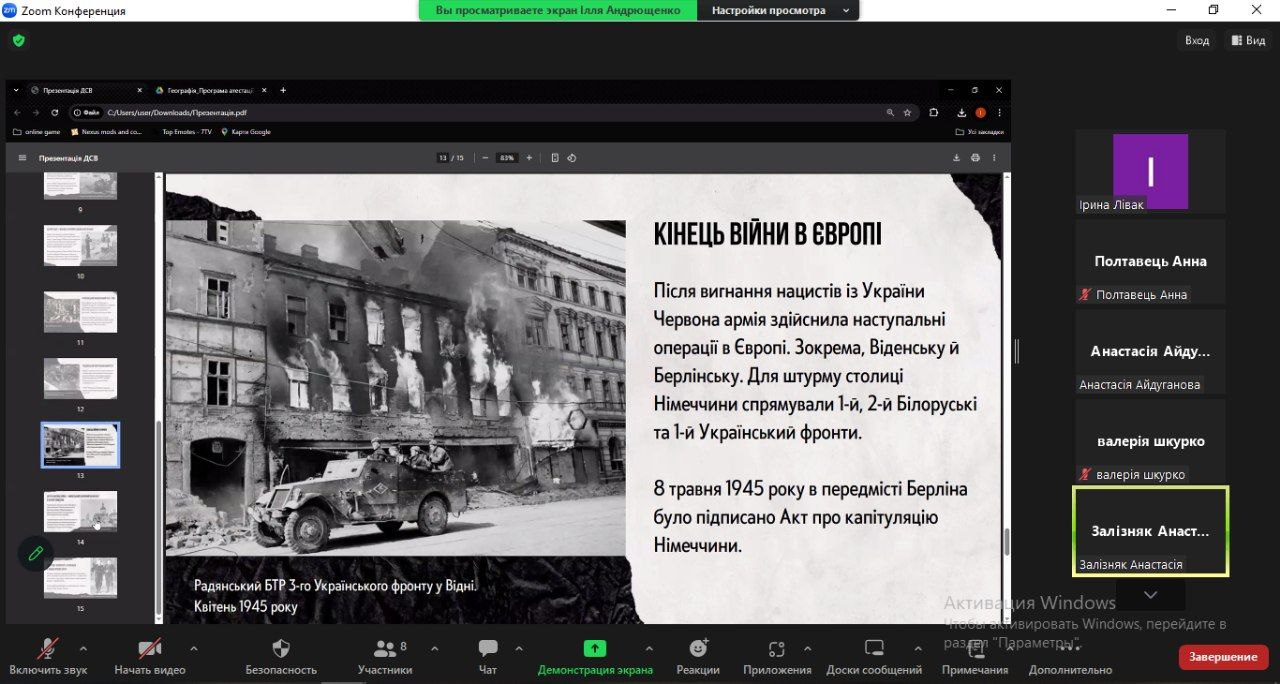
Task: Click the green annotation pencil button
Action: pyautogui.click(x=35, y=553)
